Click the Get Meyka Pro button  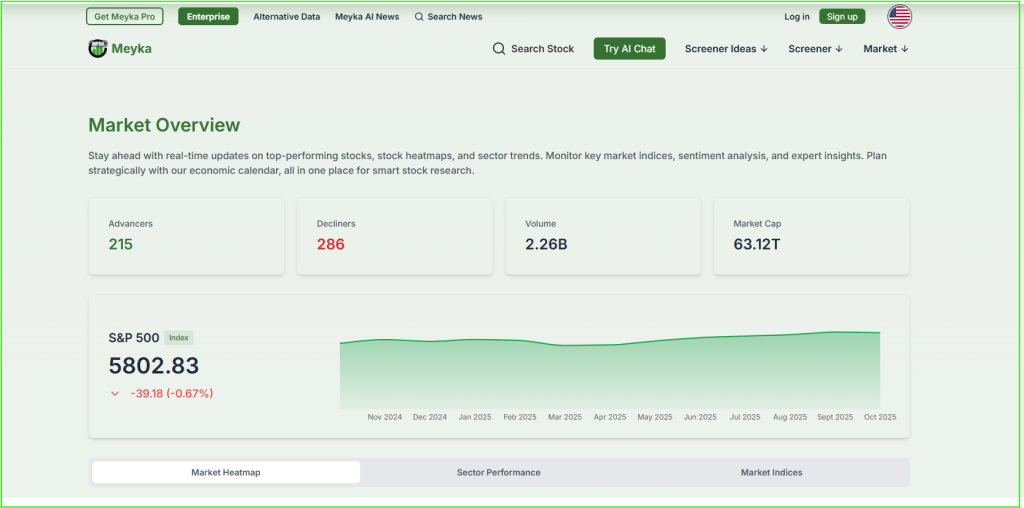pos(125,17)
